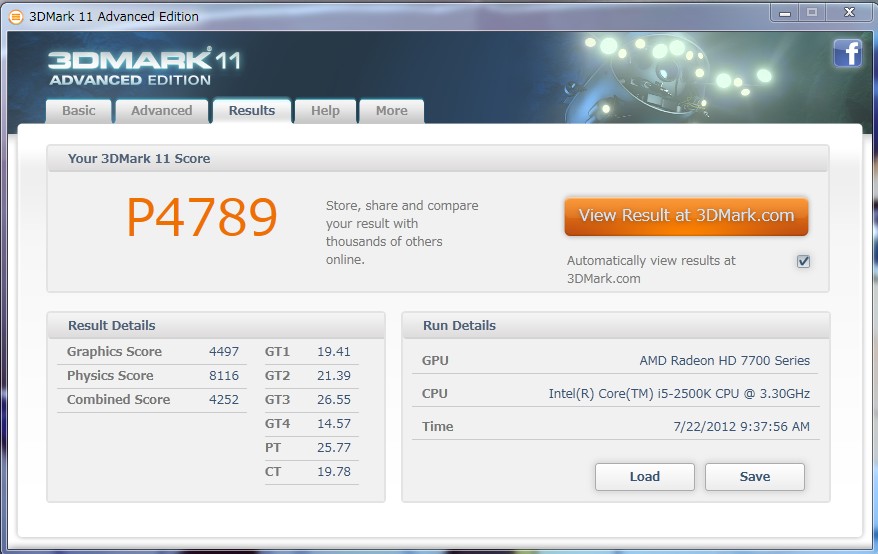Image resolution: width=878 pixels, height=554 pixels.
Task: Open the Help tab
Action: point(325,110)
